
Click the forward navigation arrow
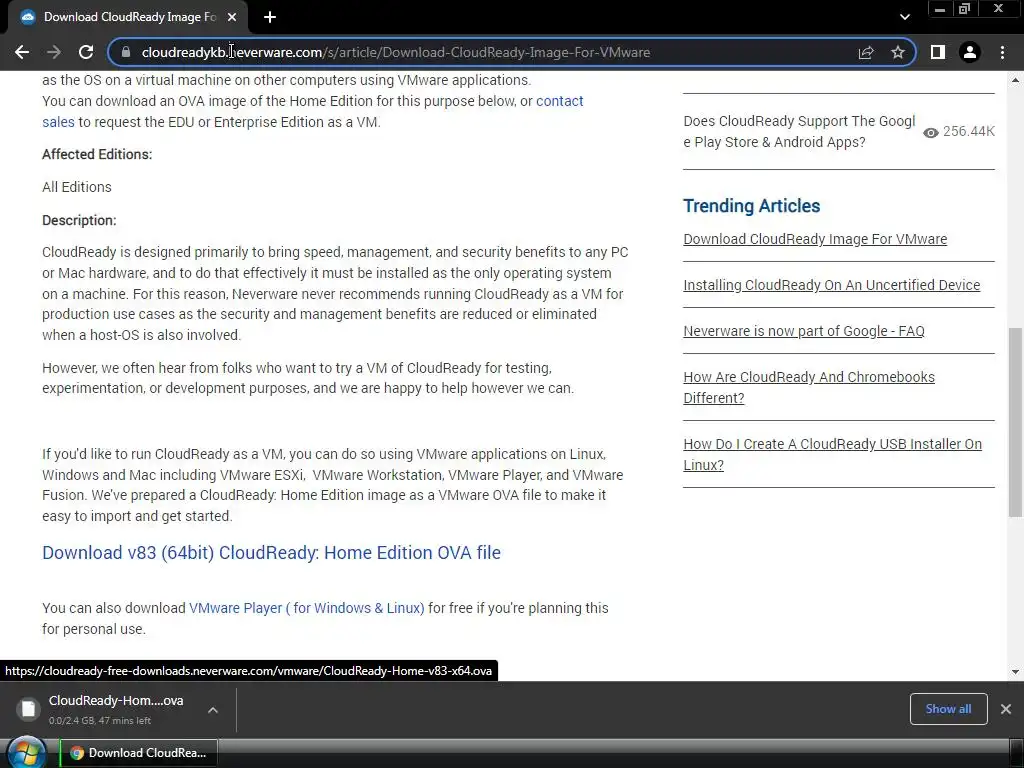[x=54, y=52]
